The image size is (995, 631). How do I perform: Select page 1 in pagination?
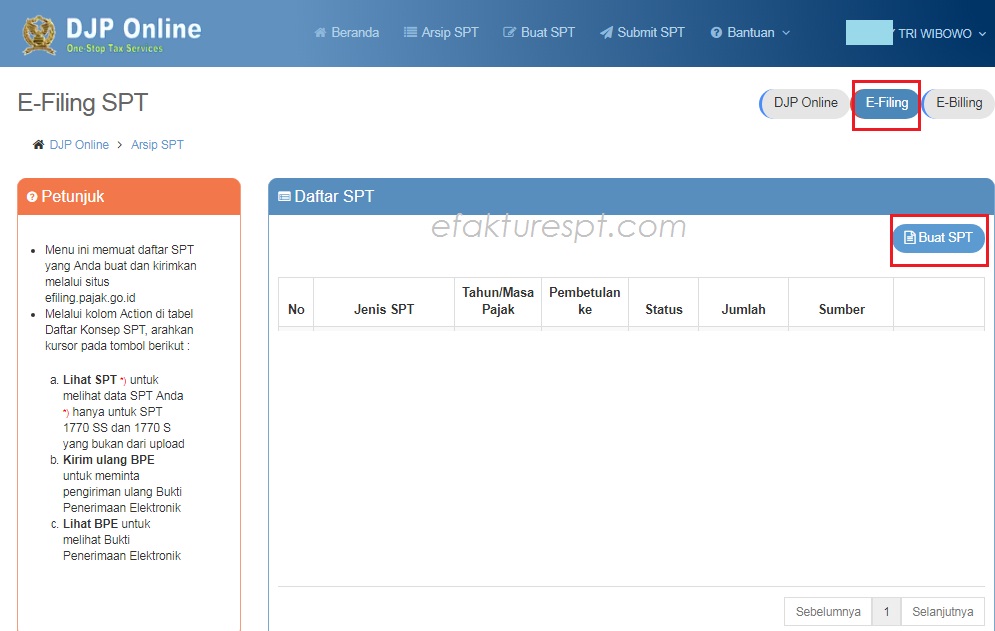pyautogui.click(x=886, y=611)
